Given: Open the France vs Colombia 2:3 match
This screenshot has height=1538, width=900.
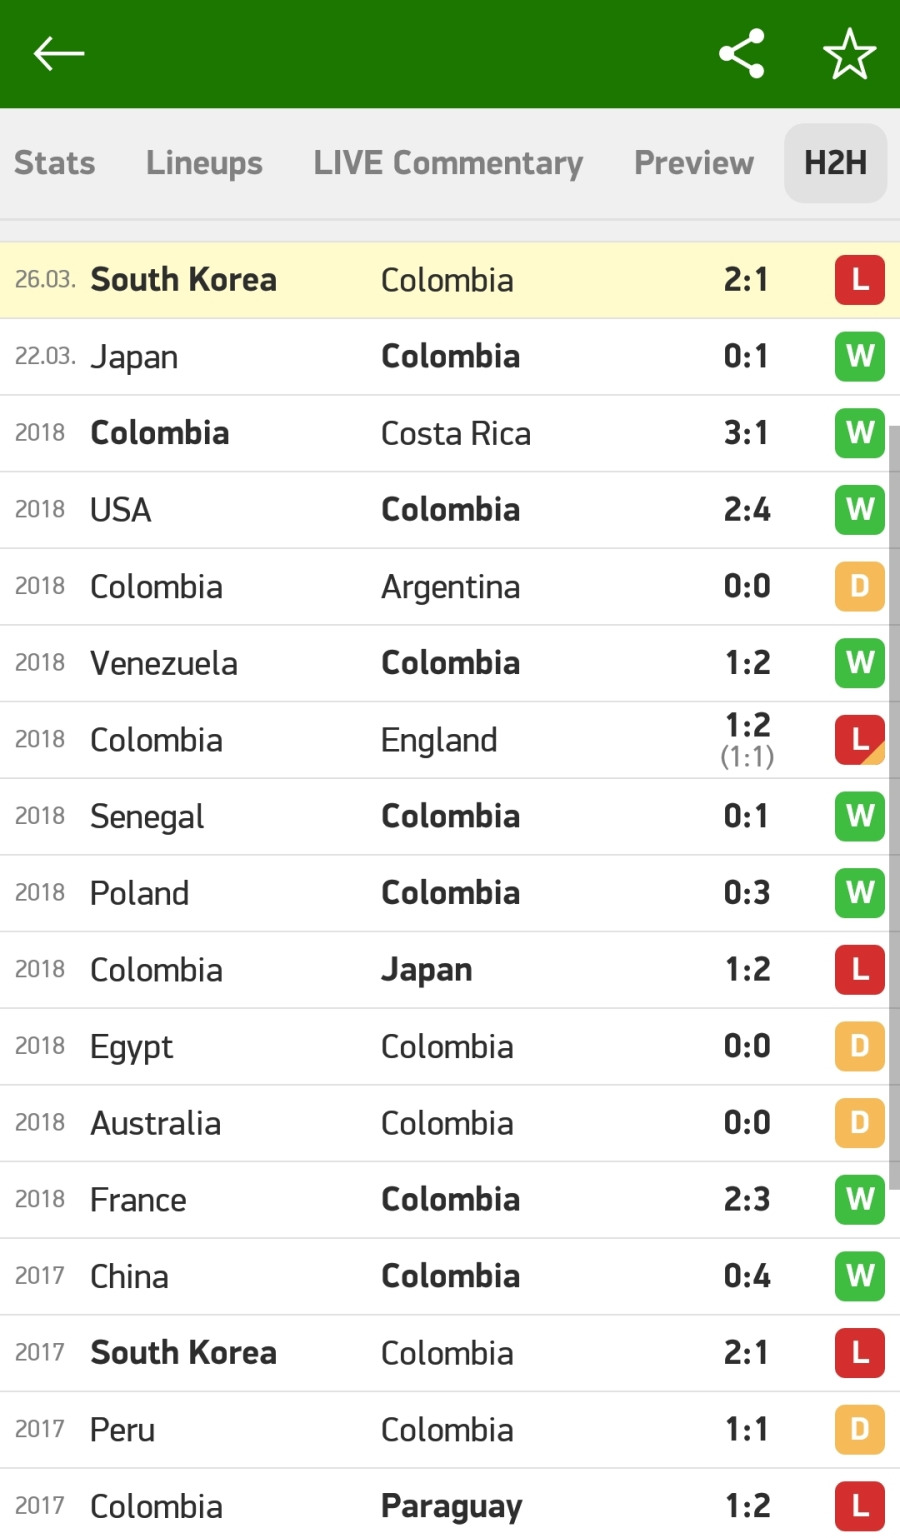Looking at the screenshot, I should point(450,1200).
